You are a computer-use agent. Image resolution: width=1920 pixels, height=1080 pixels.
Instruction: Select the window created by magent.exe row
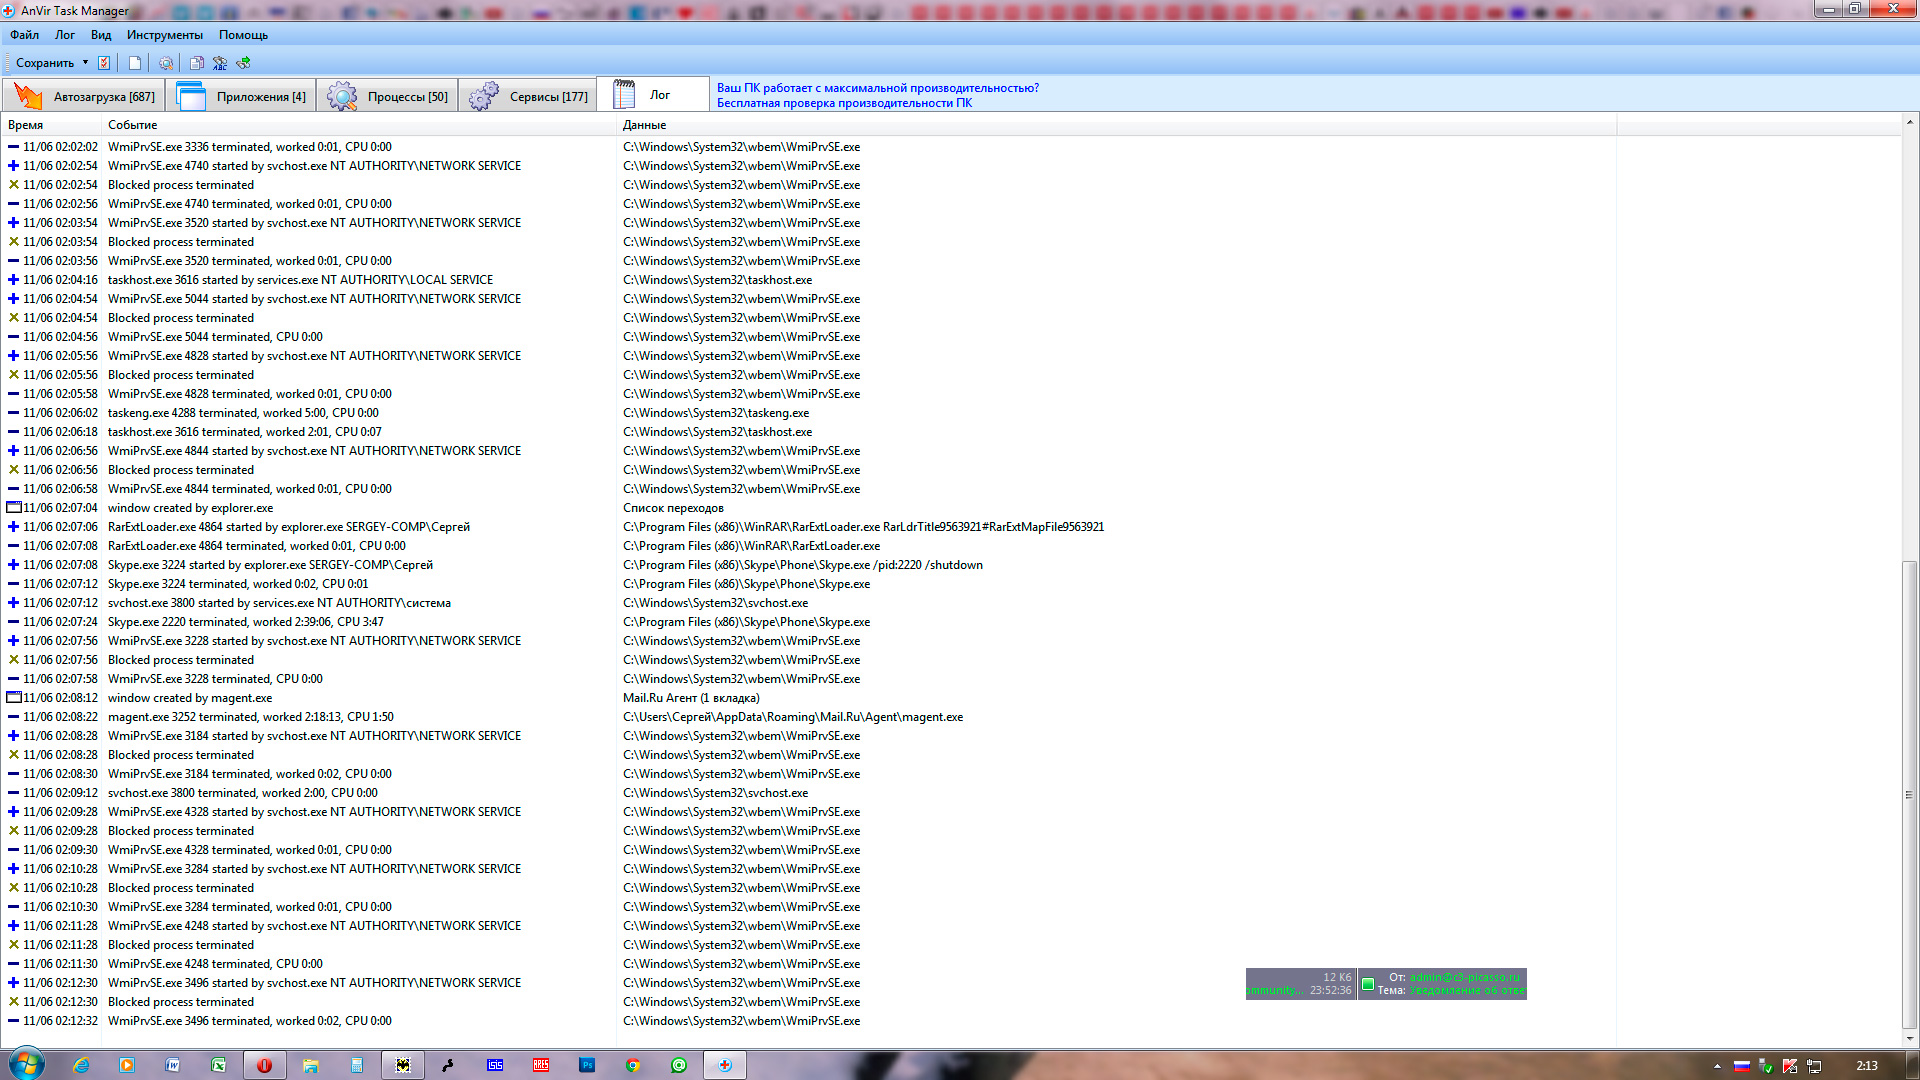[x=808, y=698]
